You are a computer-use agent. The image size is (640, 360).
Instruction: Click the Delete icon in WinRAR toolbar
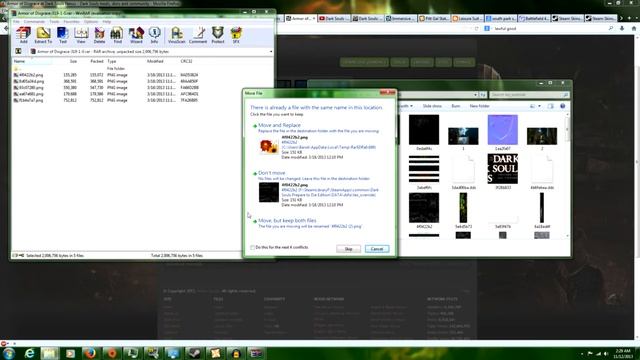(x=99, y=35)
